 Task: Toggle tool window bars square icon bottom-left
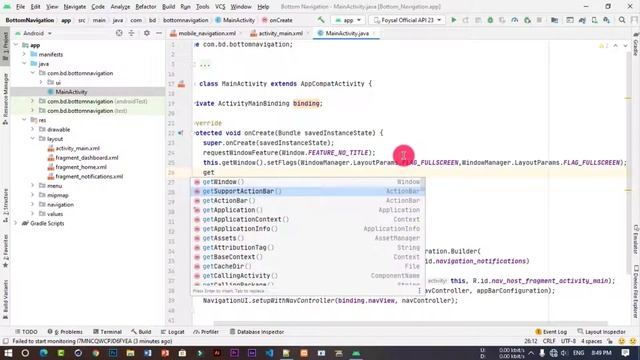click(x=5, y=341)
